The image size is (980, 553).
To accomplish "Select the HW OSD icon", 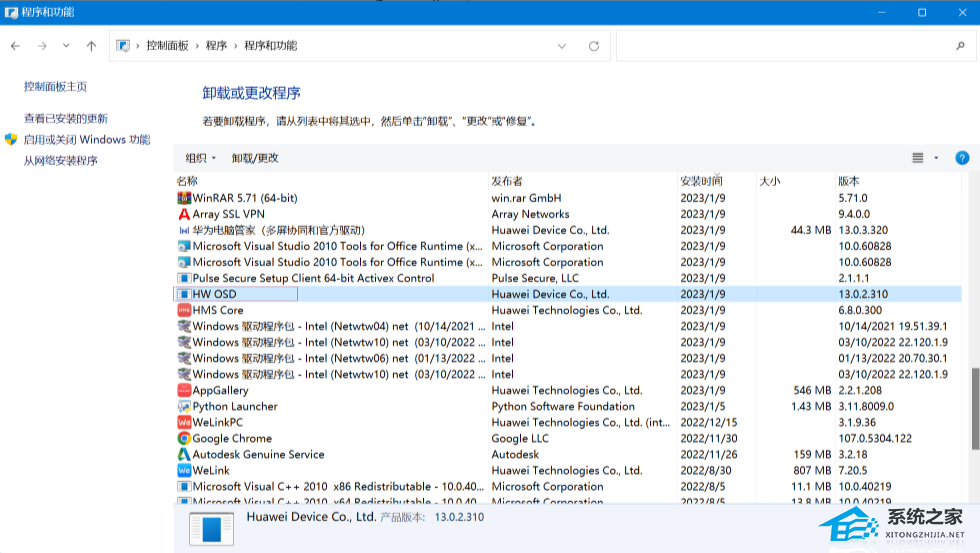I will coord(184,294).
